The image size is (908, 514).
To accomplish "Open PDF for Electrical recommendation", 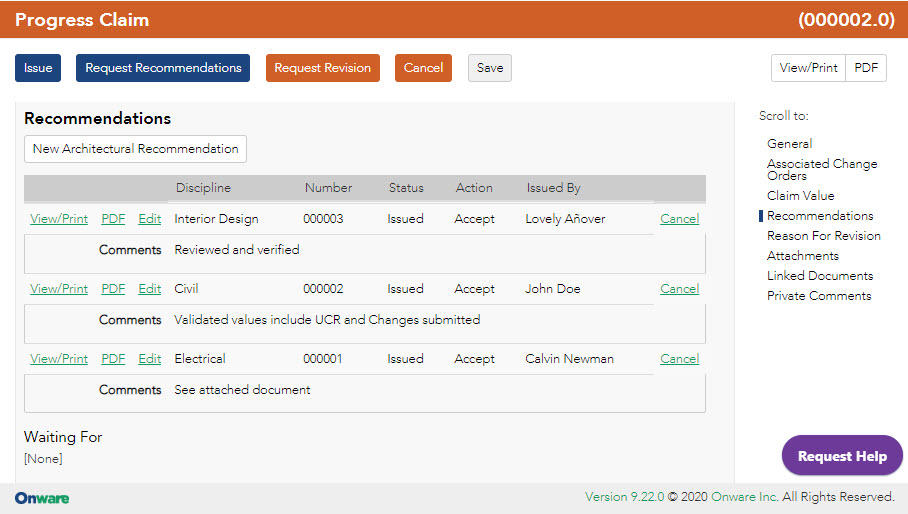I will point(113,359).
